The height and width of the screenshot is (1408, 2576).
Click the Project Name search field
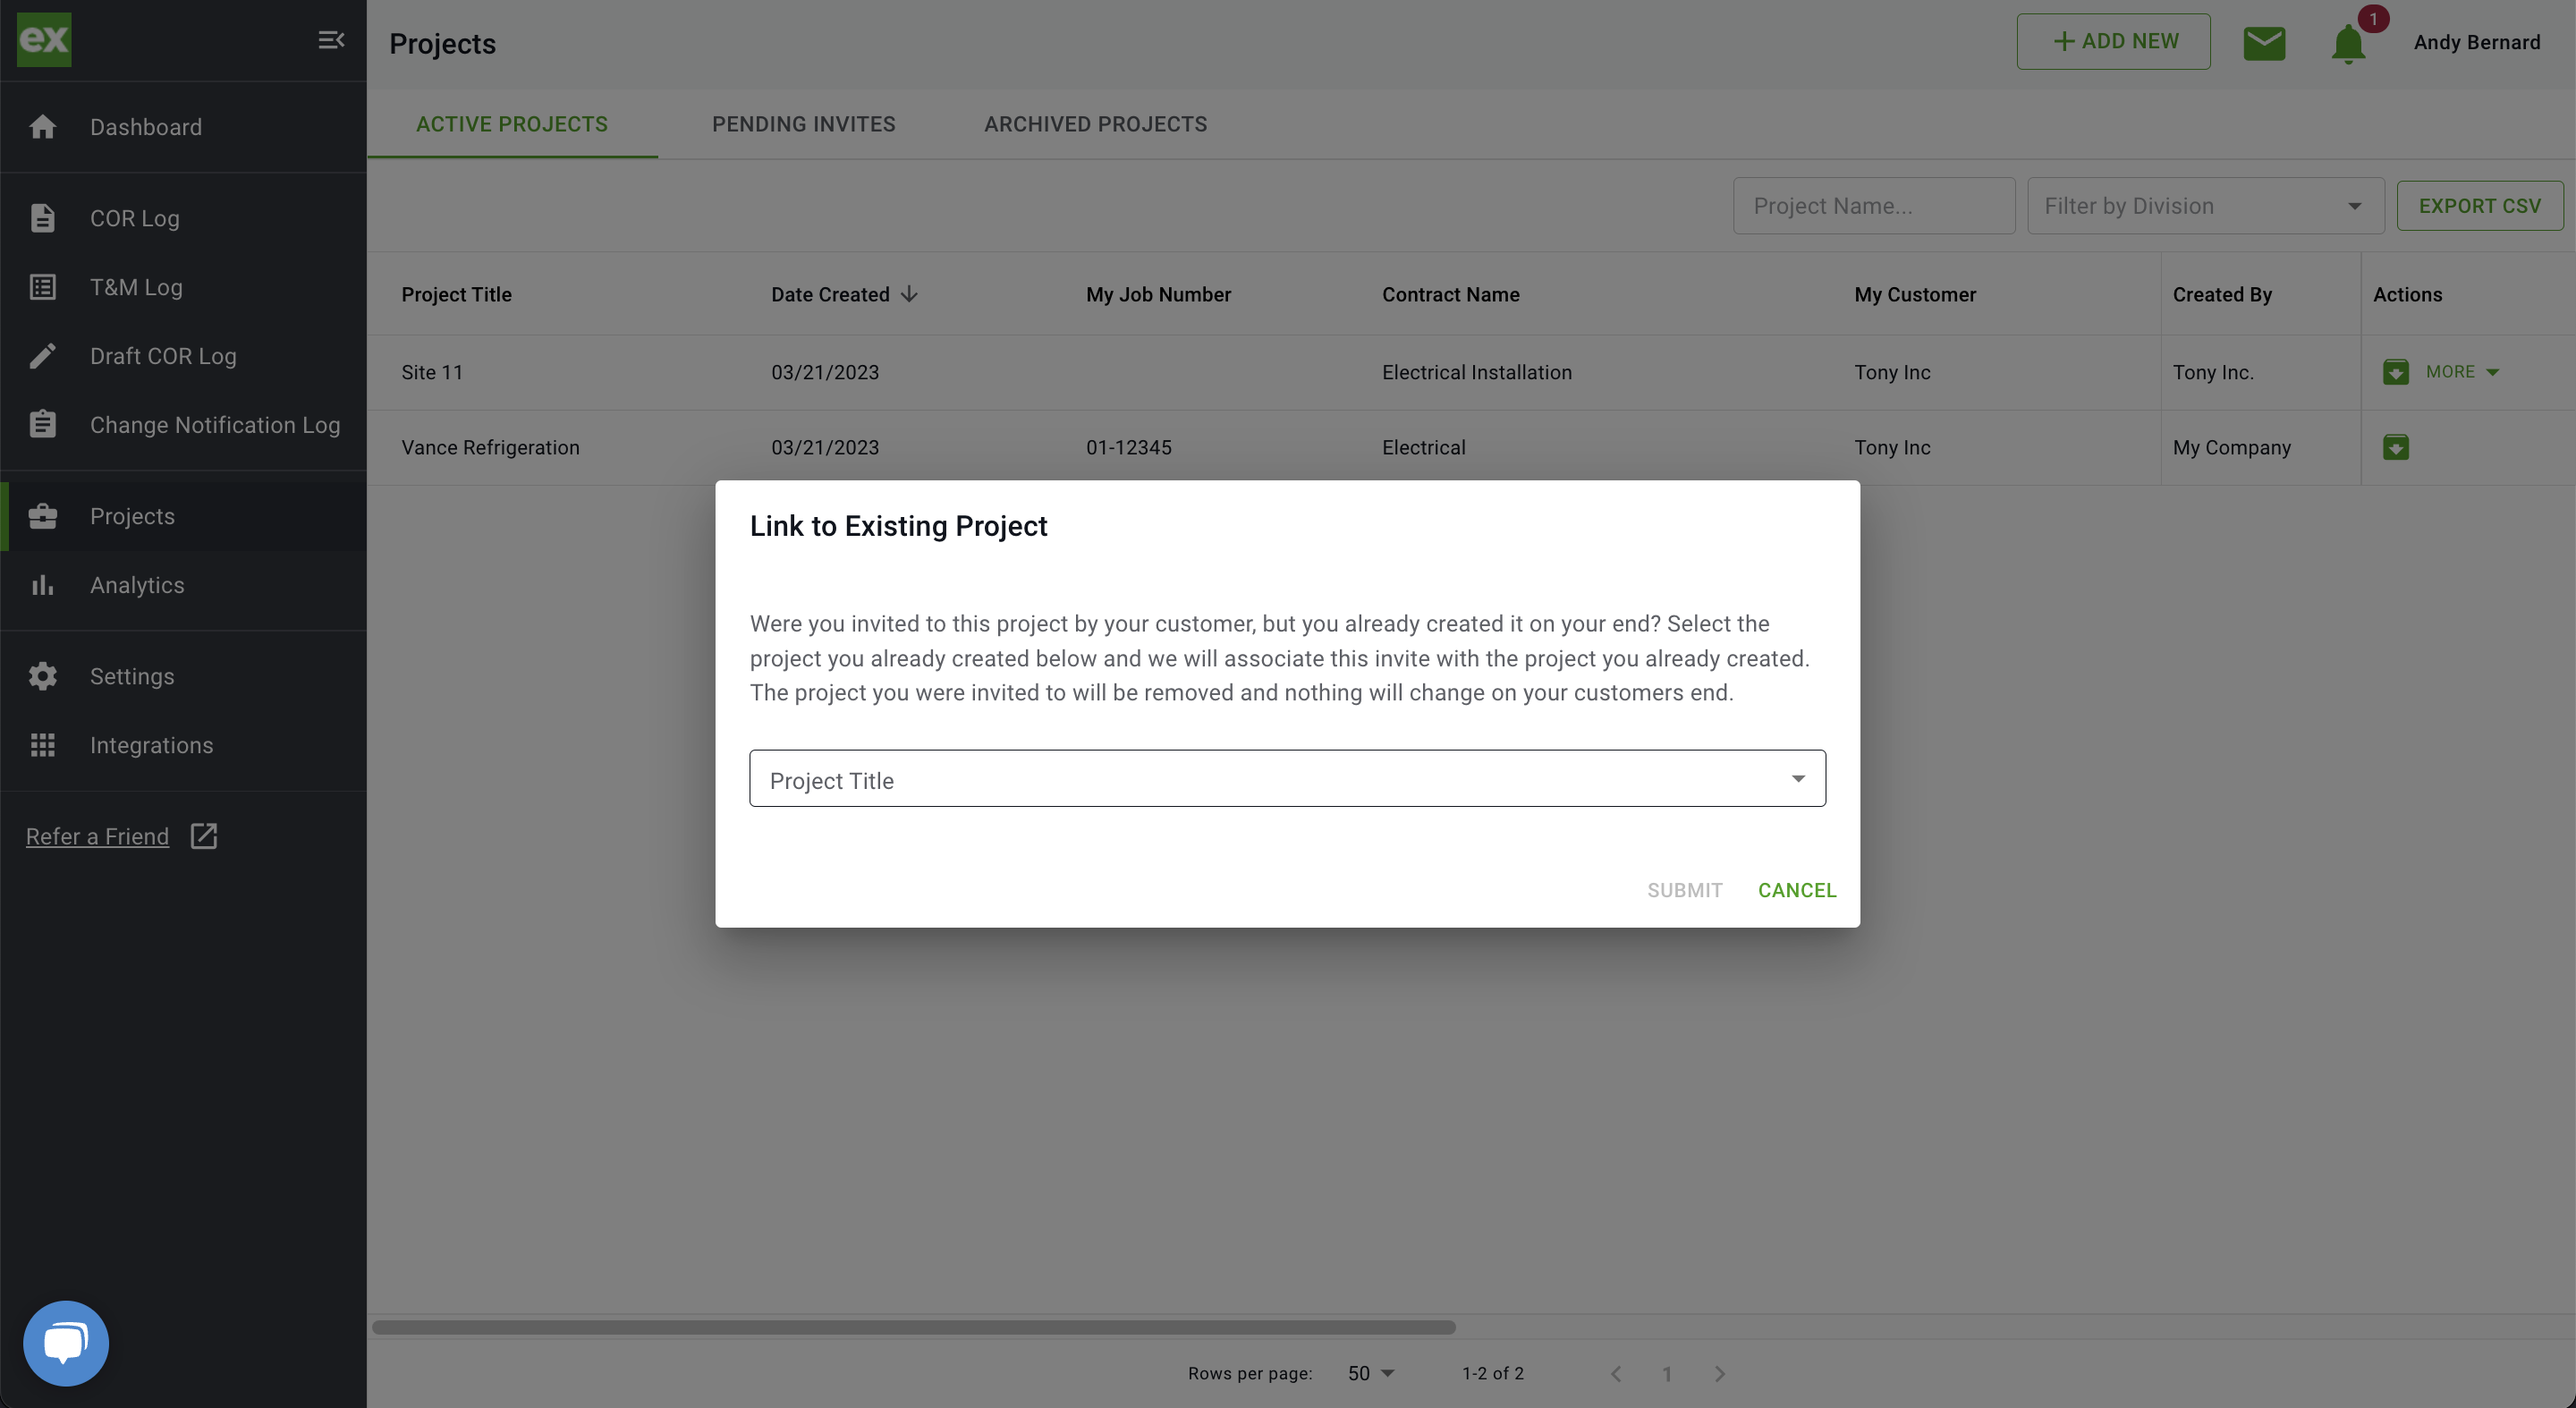tap(1873, 206)
